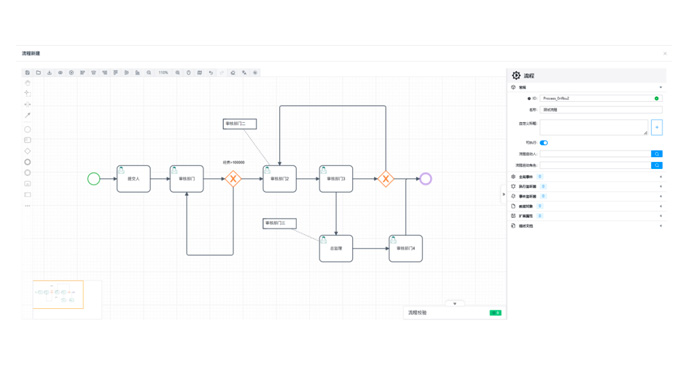Click the open folder icon in the toolbar

[x=38, y=73]
